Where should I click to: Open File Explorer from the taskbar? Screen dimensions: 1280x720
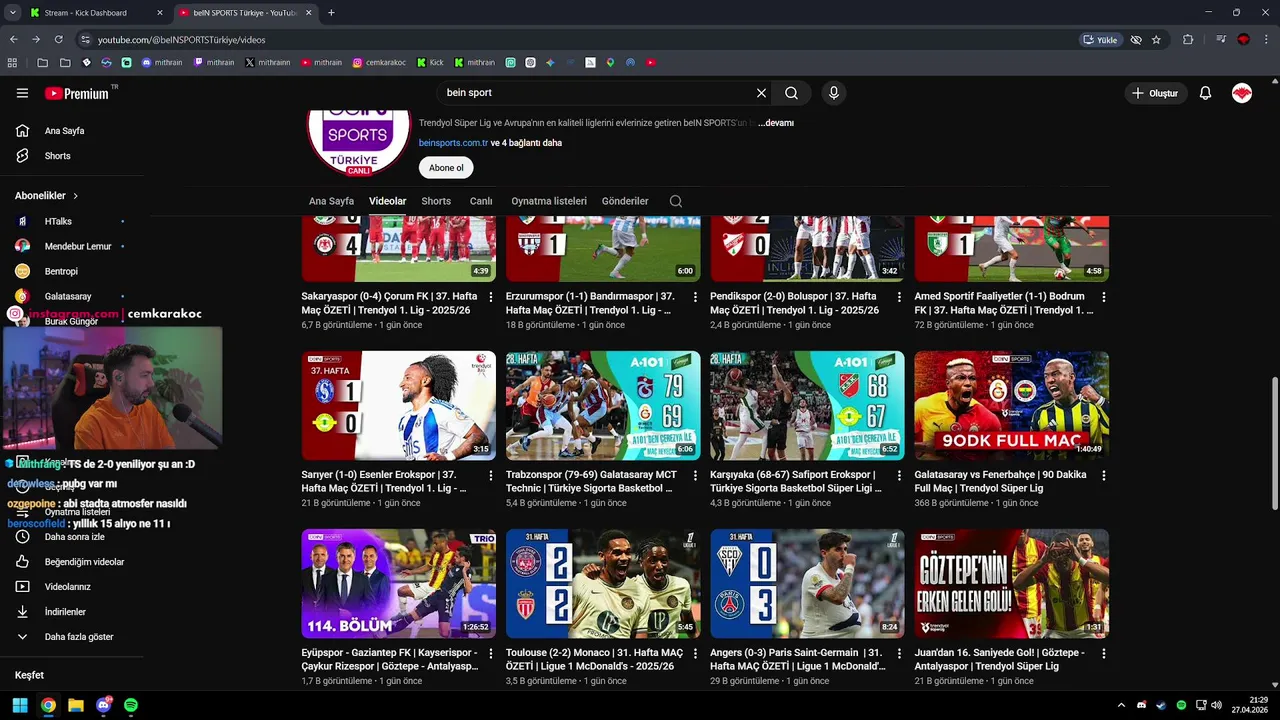(75, 705)
